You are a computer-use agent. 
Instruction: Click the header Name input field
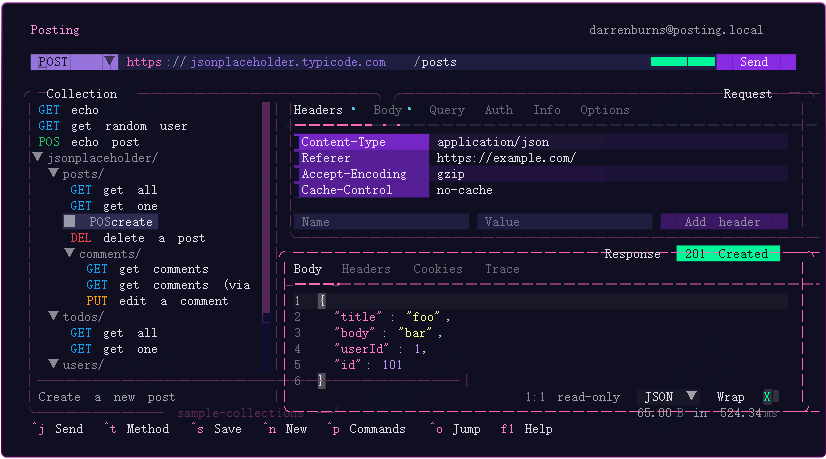385,222
